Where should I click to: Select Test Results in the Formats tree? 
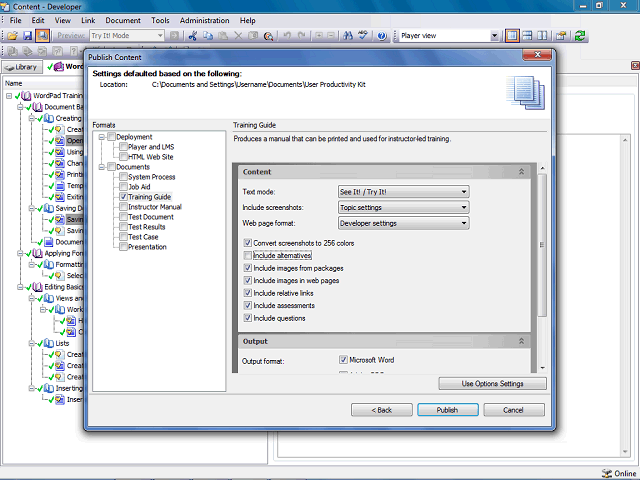(147, 227)
